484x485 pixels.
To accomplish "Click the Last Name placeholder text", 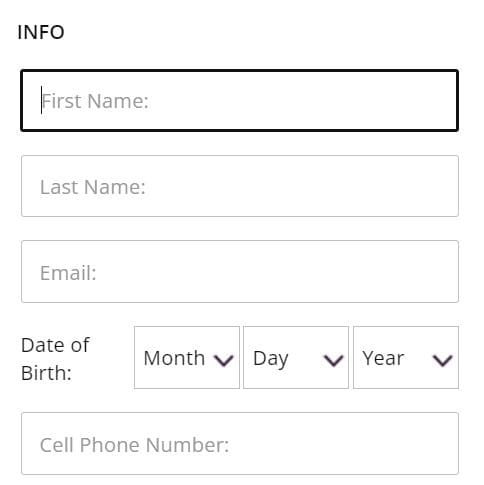I will 93,187.
